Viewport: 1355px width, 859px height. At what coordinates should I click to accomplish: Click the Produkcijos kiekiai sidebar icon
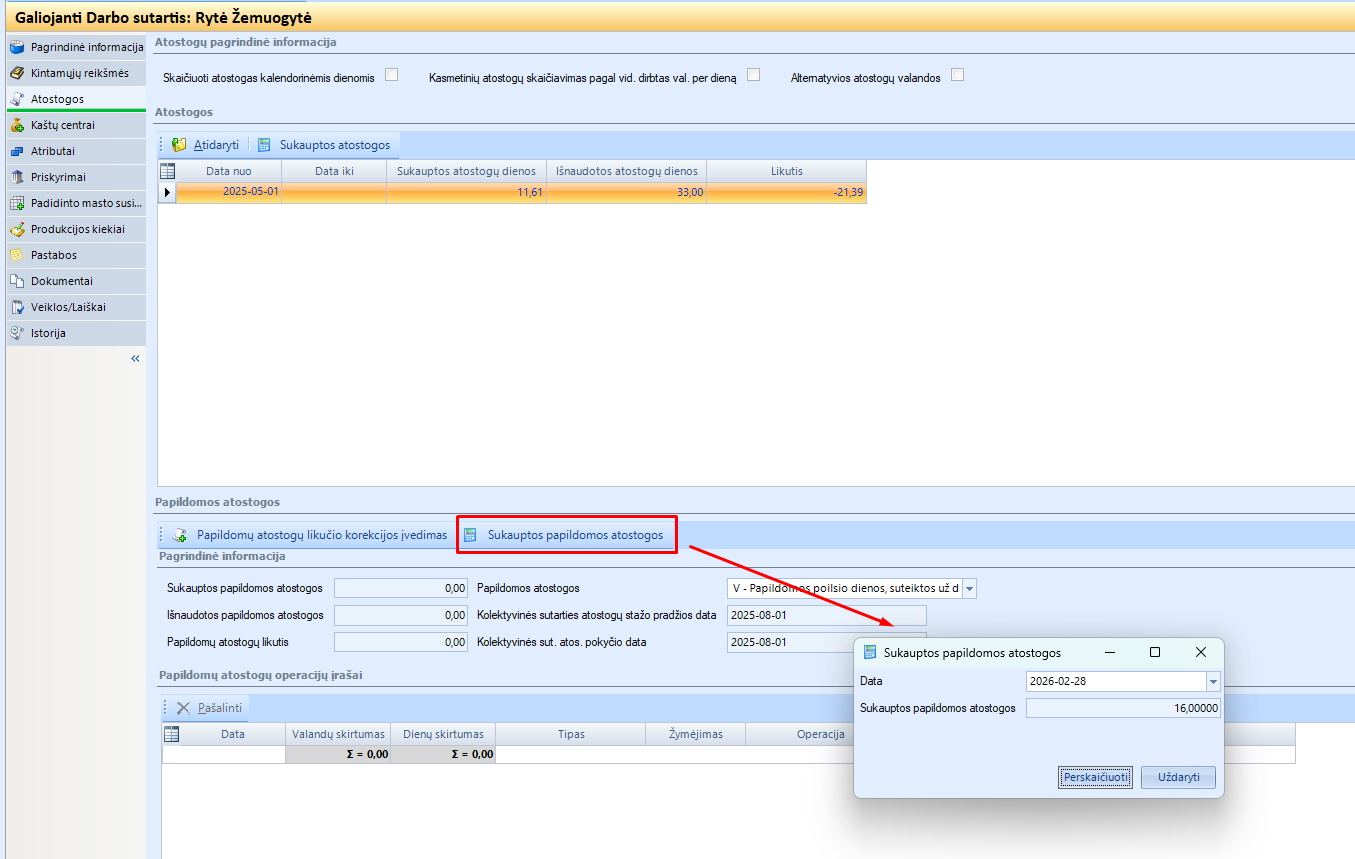[x=17, y=229]
